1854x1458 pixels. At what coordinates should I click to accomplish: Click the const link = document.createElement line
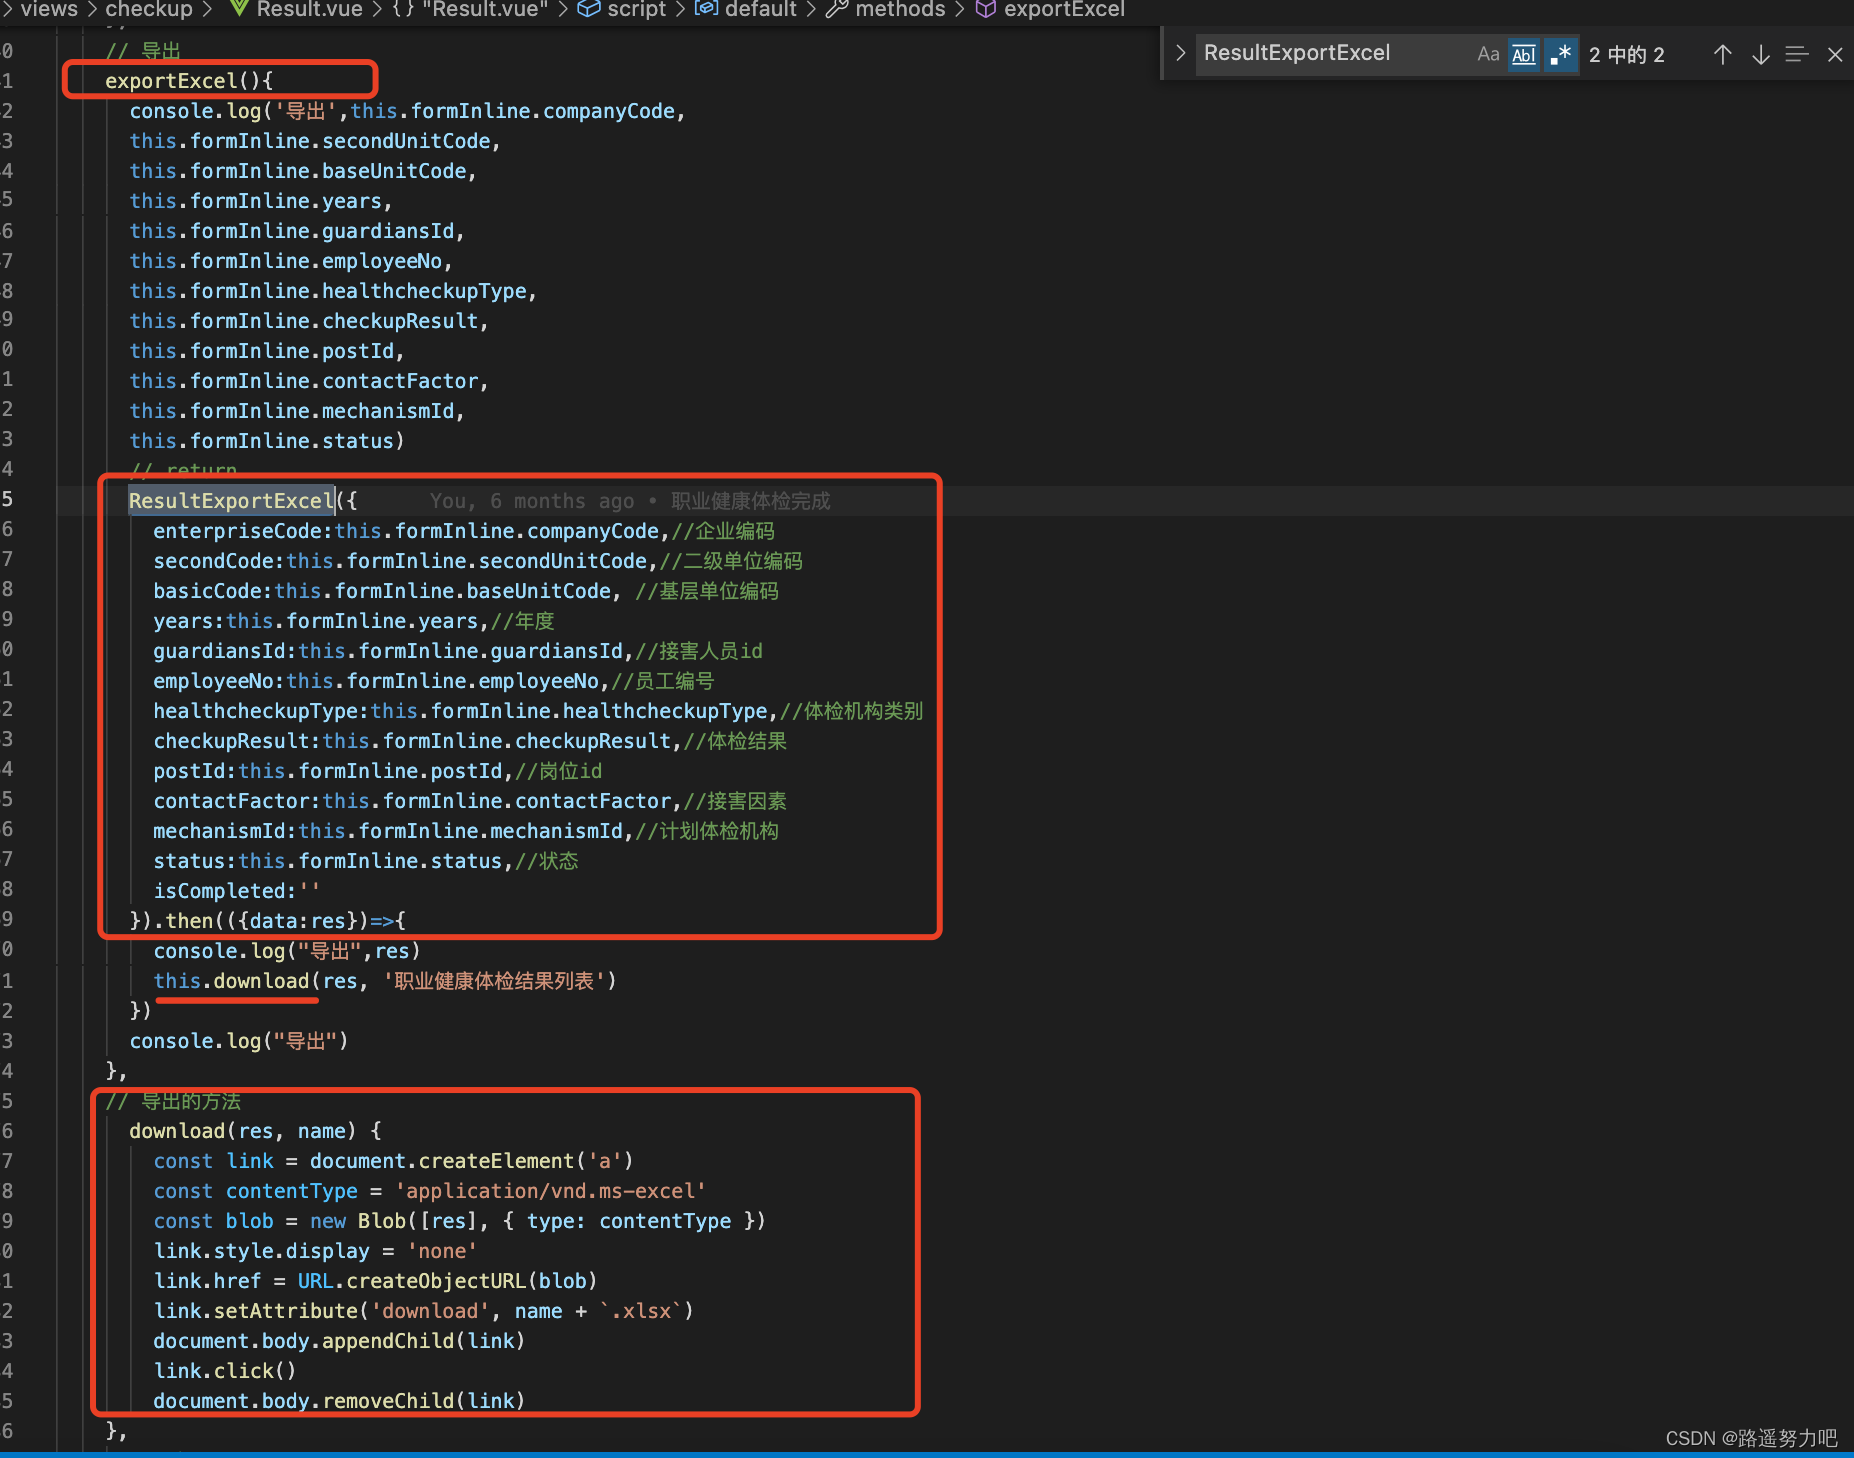click(x=393, y=1161)
